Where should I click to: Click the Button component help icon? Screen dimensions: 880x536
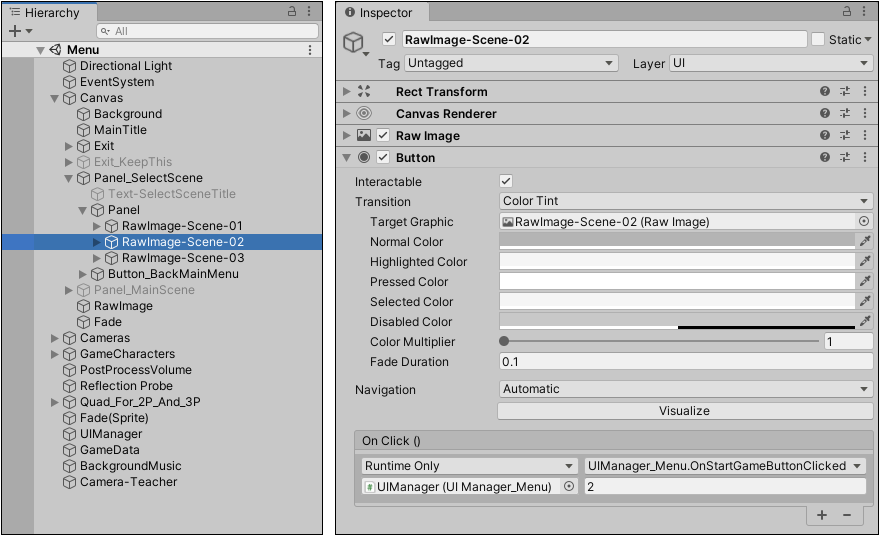(x=825, y=157)
